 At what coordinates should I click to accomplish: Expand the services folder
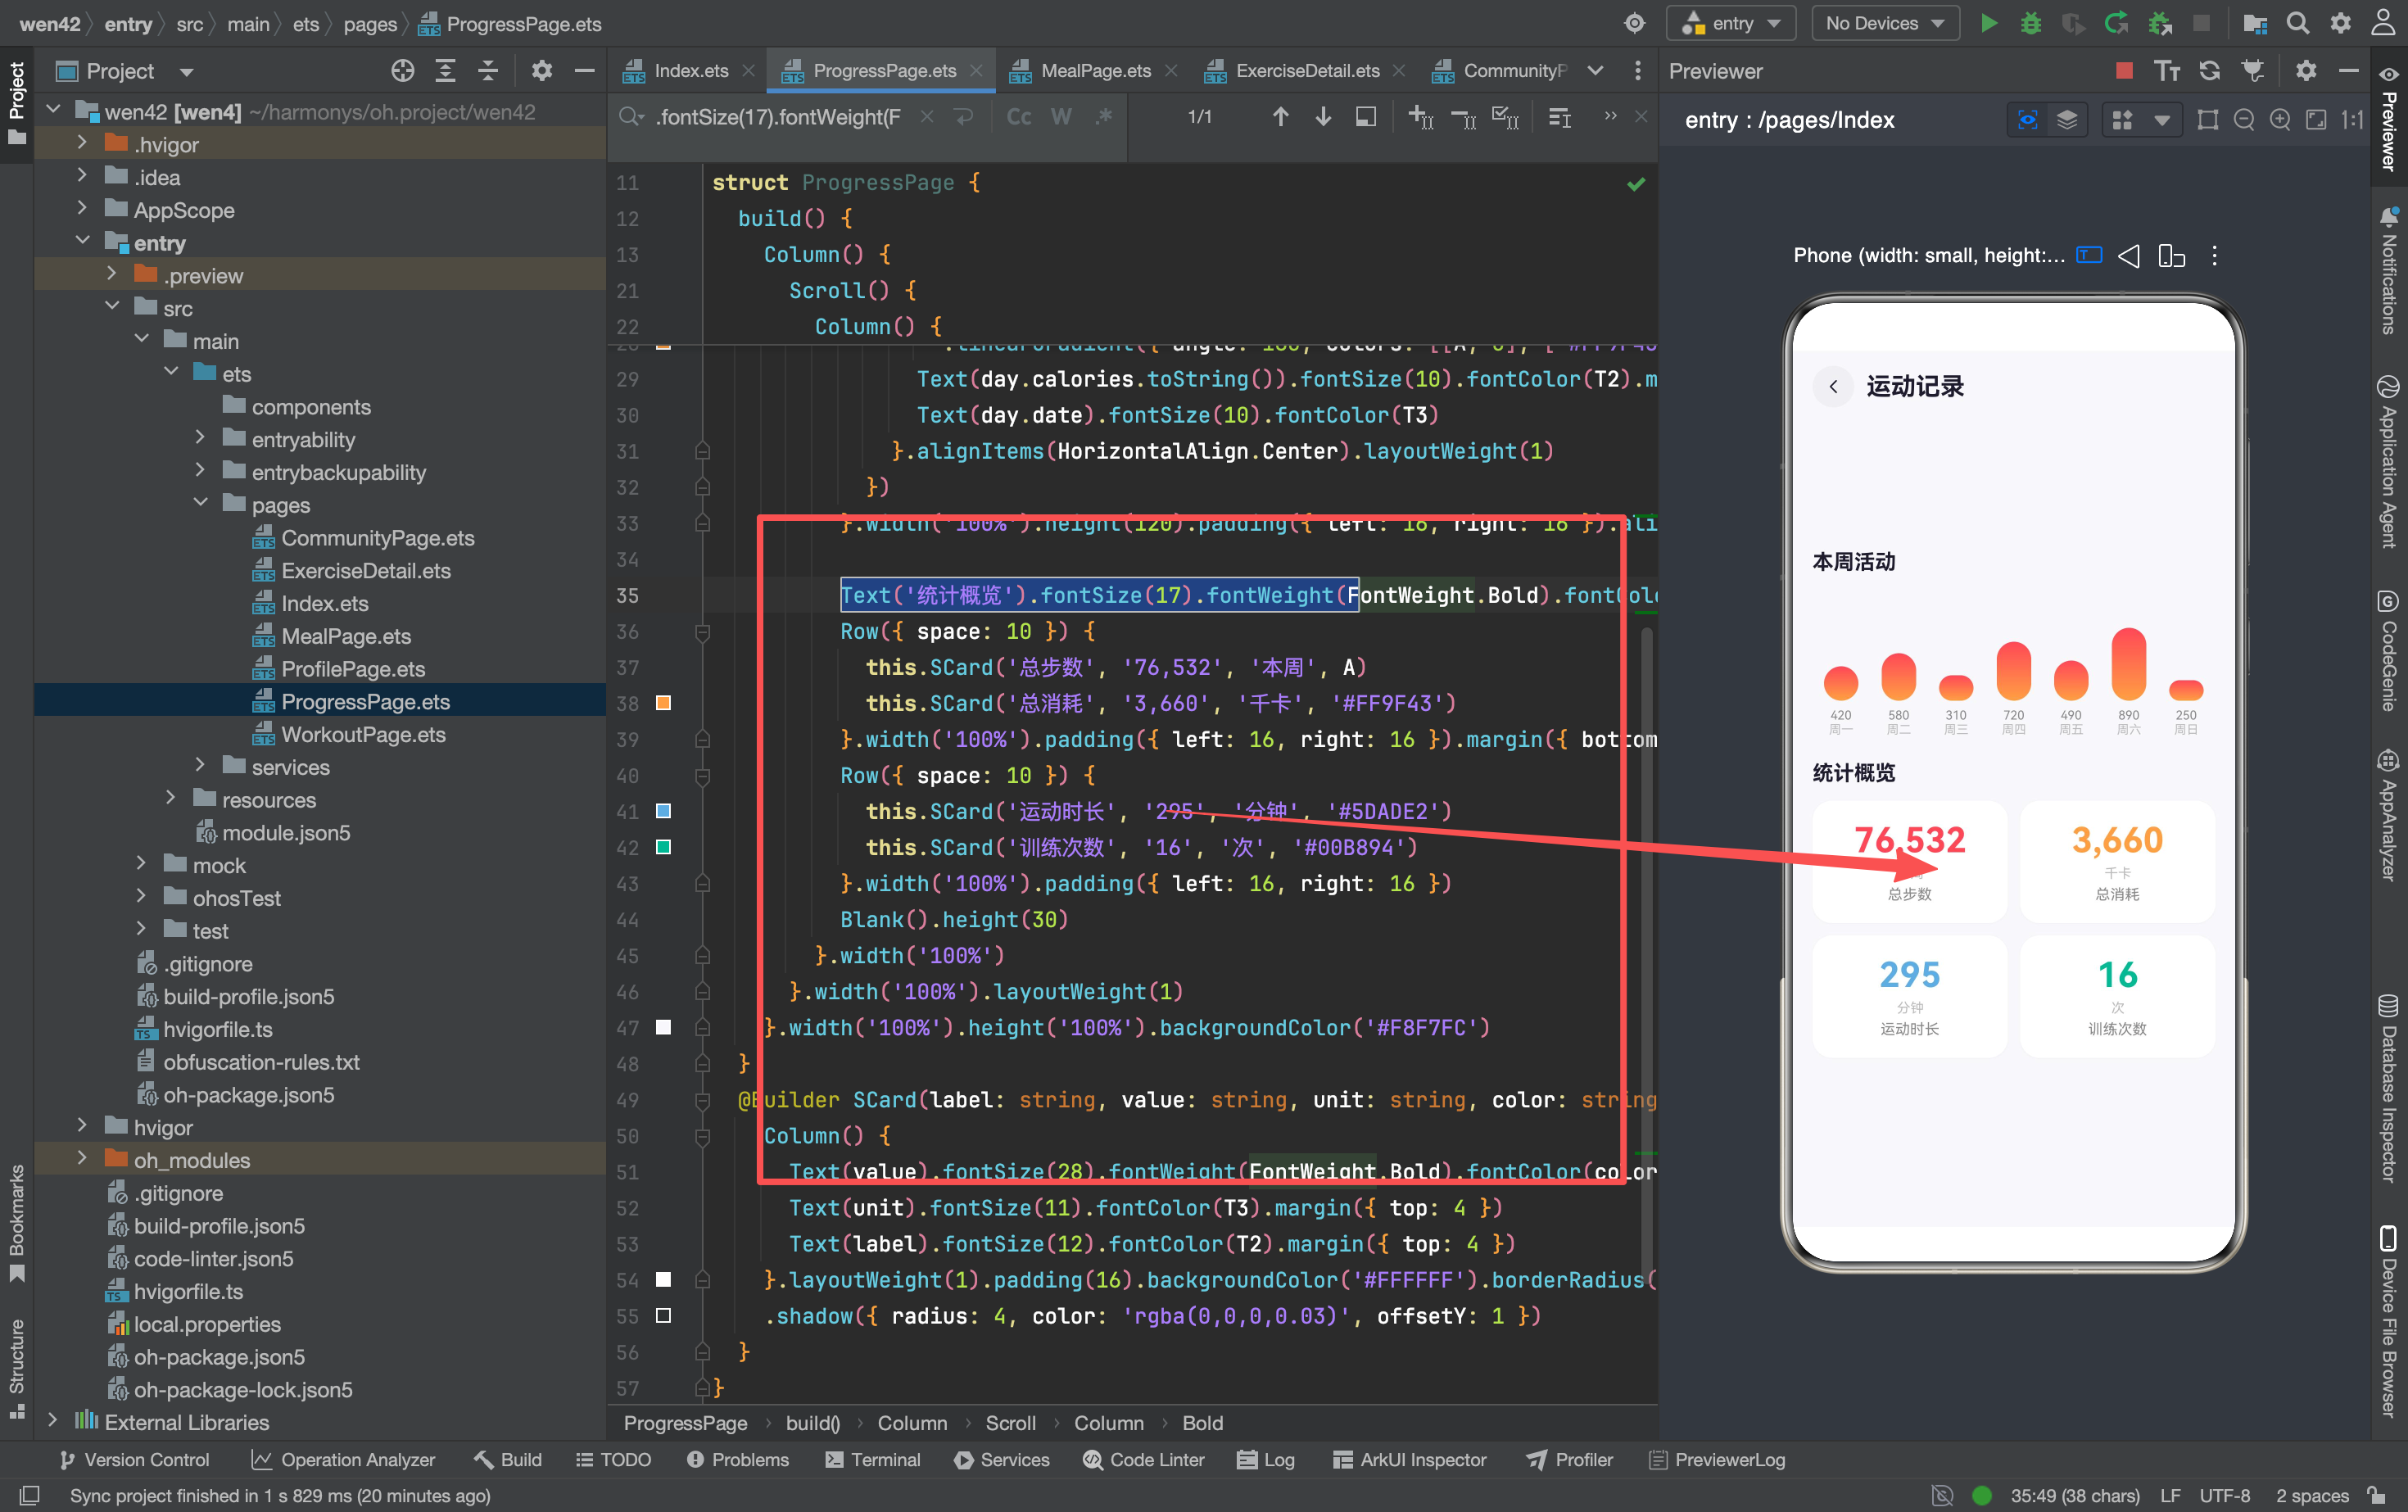tap(200, 766)
